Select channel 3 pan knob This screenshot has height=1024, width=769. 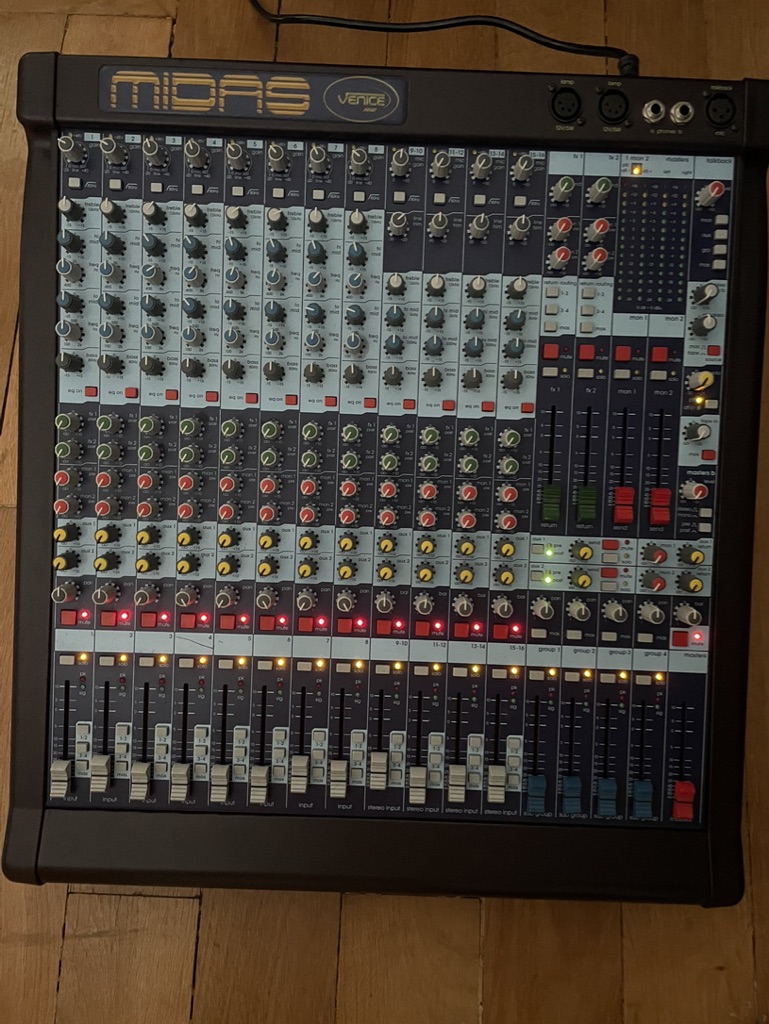point(147,594)
